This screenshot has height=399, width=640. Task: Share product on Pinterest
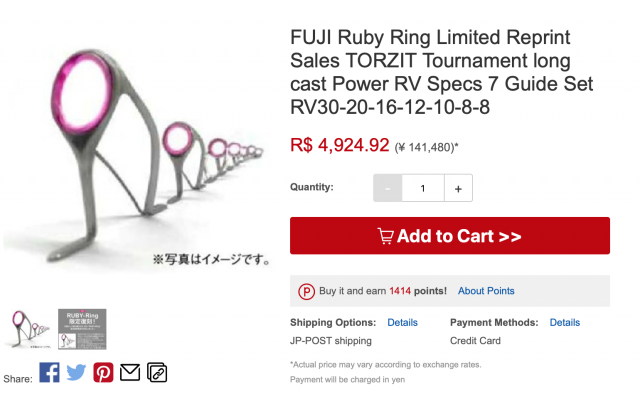103,372
